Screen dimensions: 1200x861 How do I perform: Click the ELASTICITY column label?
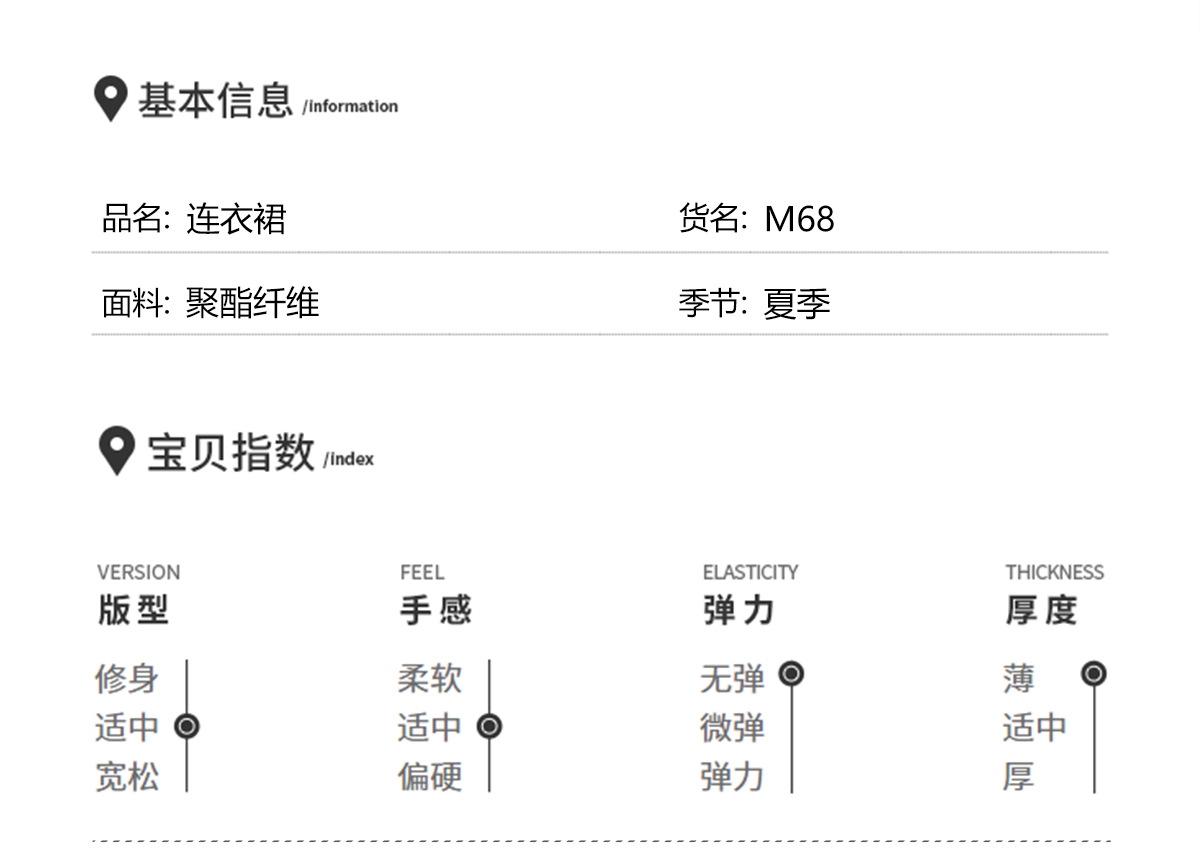(750, 572)
